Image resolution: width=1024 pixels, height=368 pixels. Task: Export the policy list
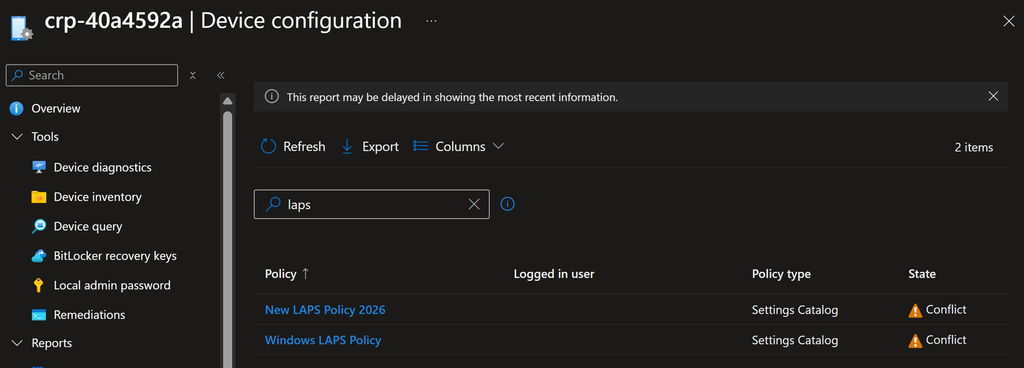[x=370, y=146]
